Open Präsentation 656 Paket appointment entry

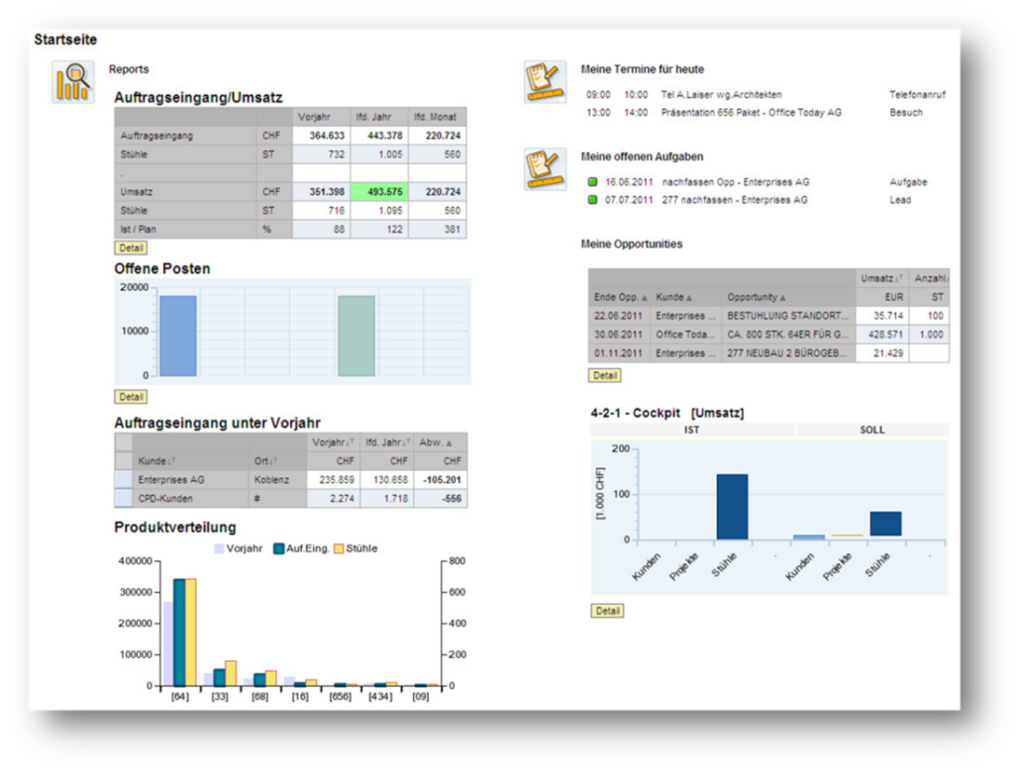coord(751,113)
